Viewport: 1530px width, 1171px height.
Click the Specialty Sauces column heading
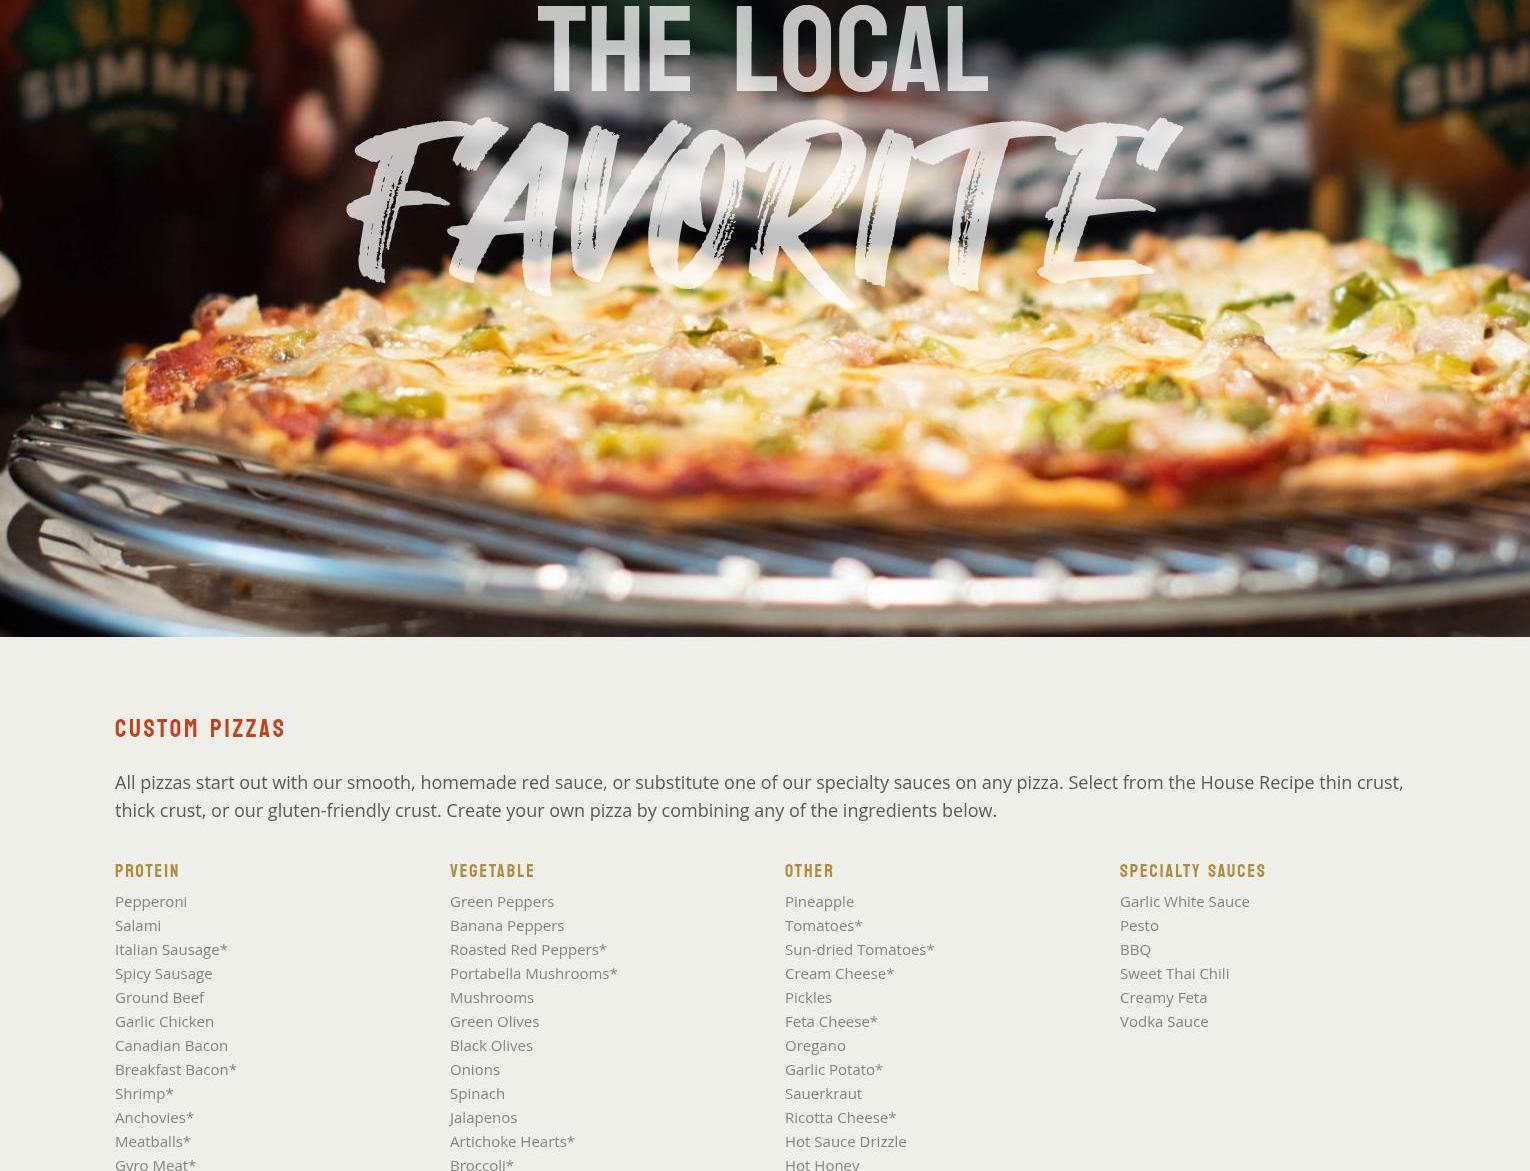pos(1193,871)
